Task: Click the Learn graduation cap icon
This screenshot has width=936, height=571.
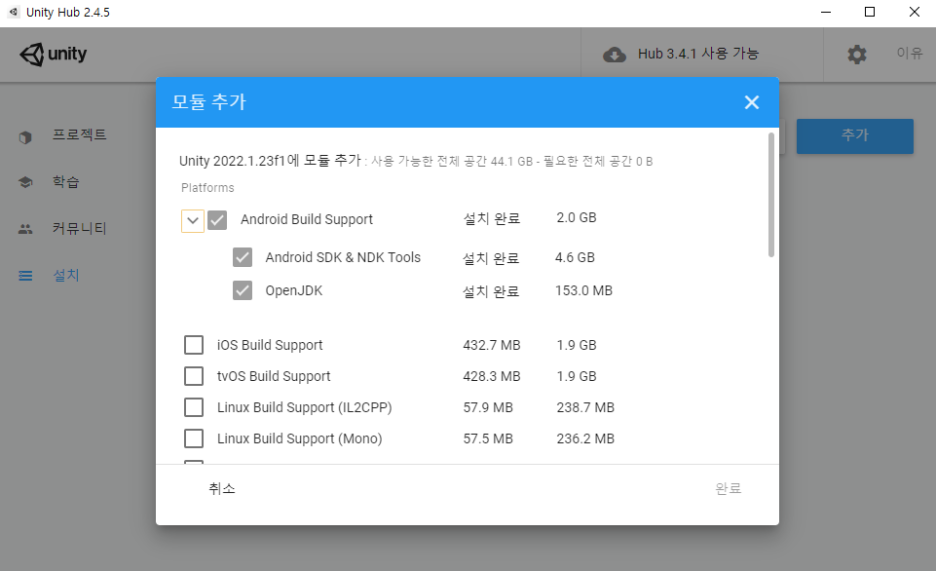Action: click(25, 182)
